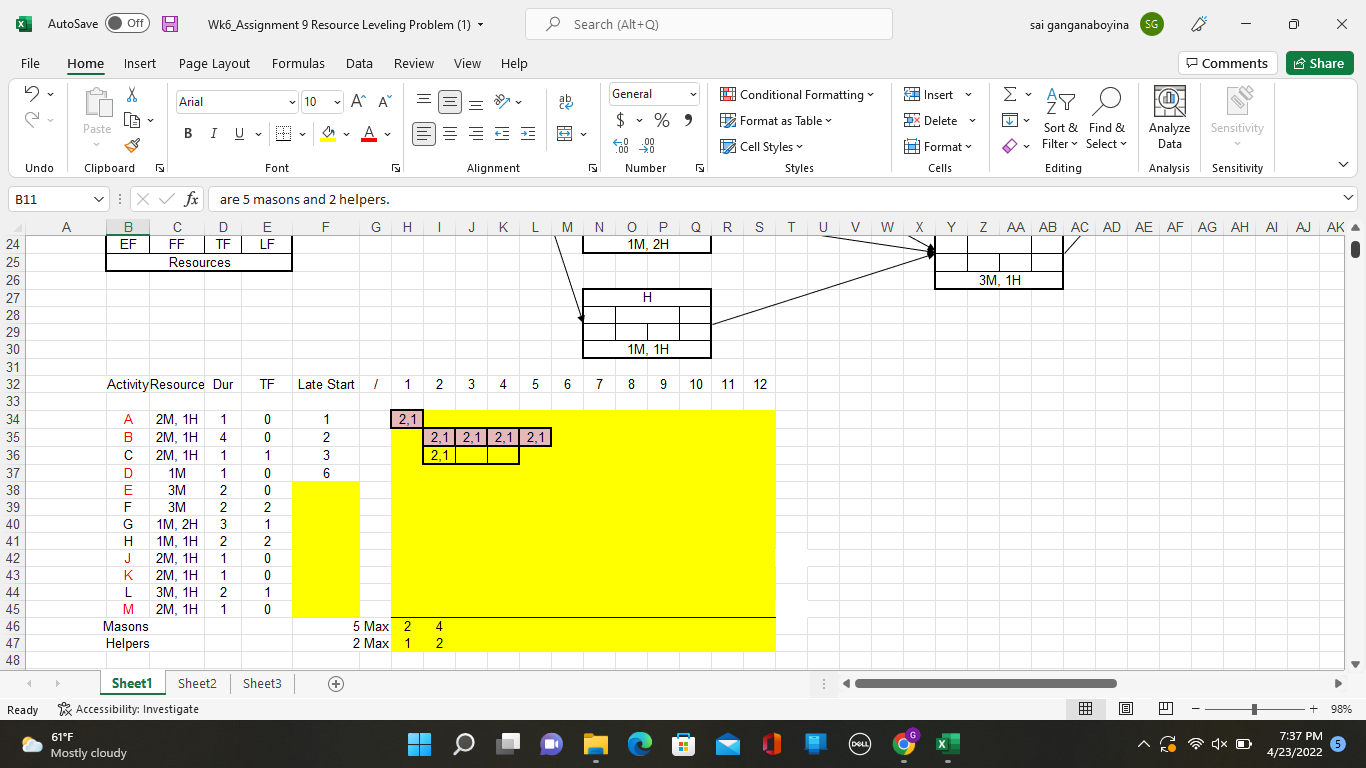This screenshot has height=768, width=1366.
Task: Toggle the AutoSave switch
Action: pos(127,24)
